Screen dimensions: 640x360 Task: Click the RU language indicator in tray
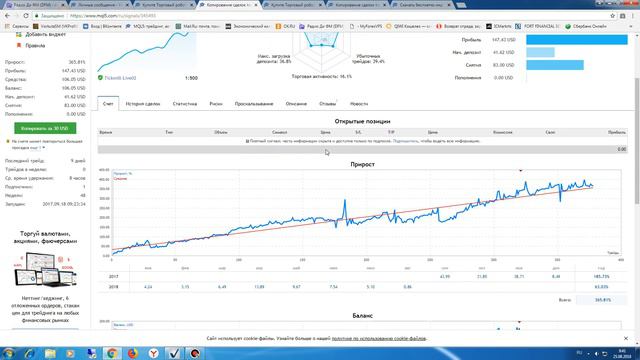pyautogui.click(x=579, y=352)
